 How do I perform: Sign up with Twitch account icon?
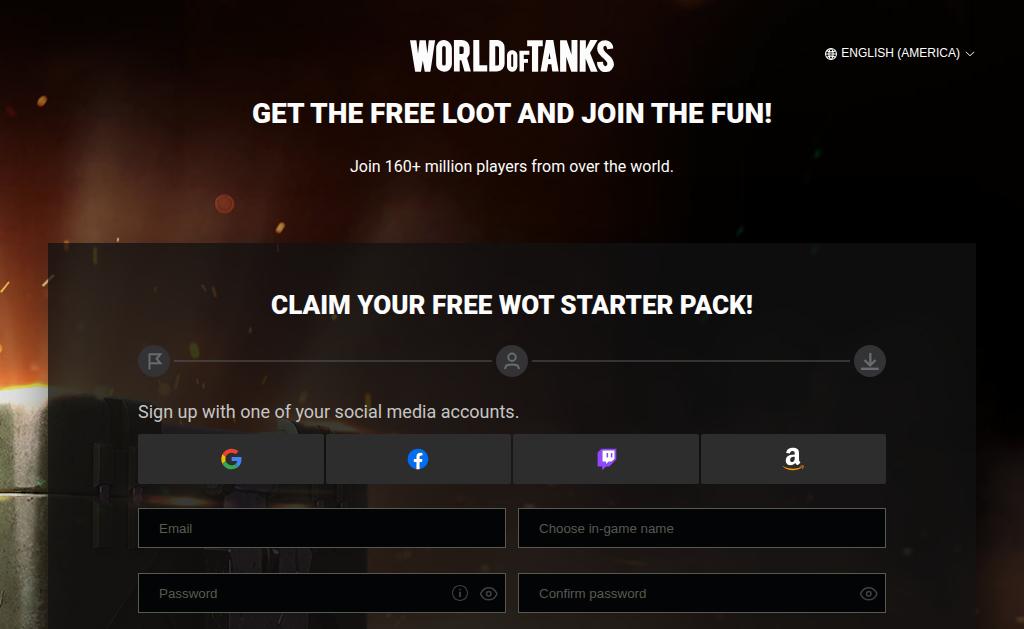point(606,459)
